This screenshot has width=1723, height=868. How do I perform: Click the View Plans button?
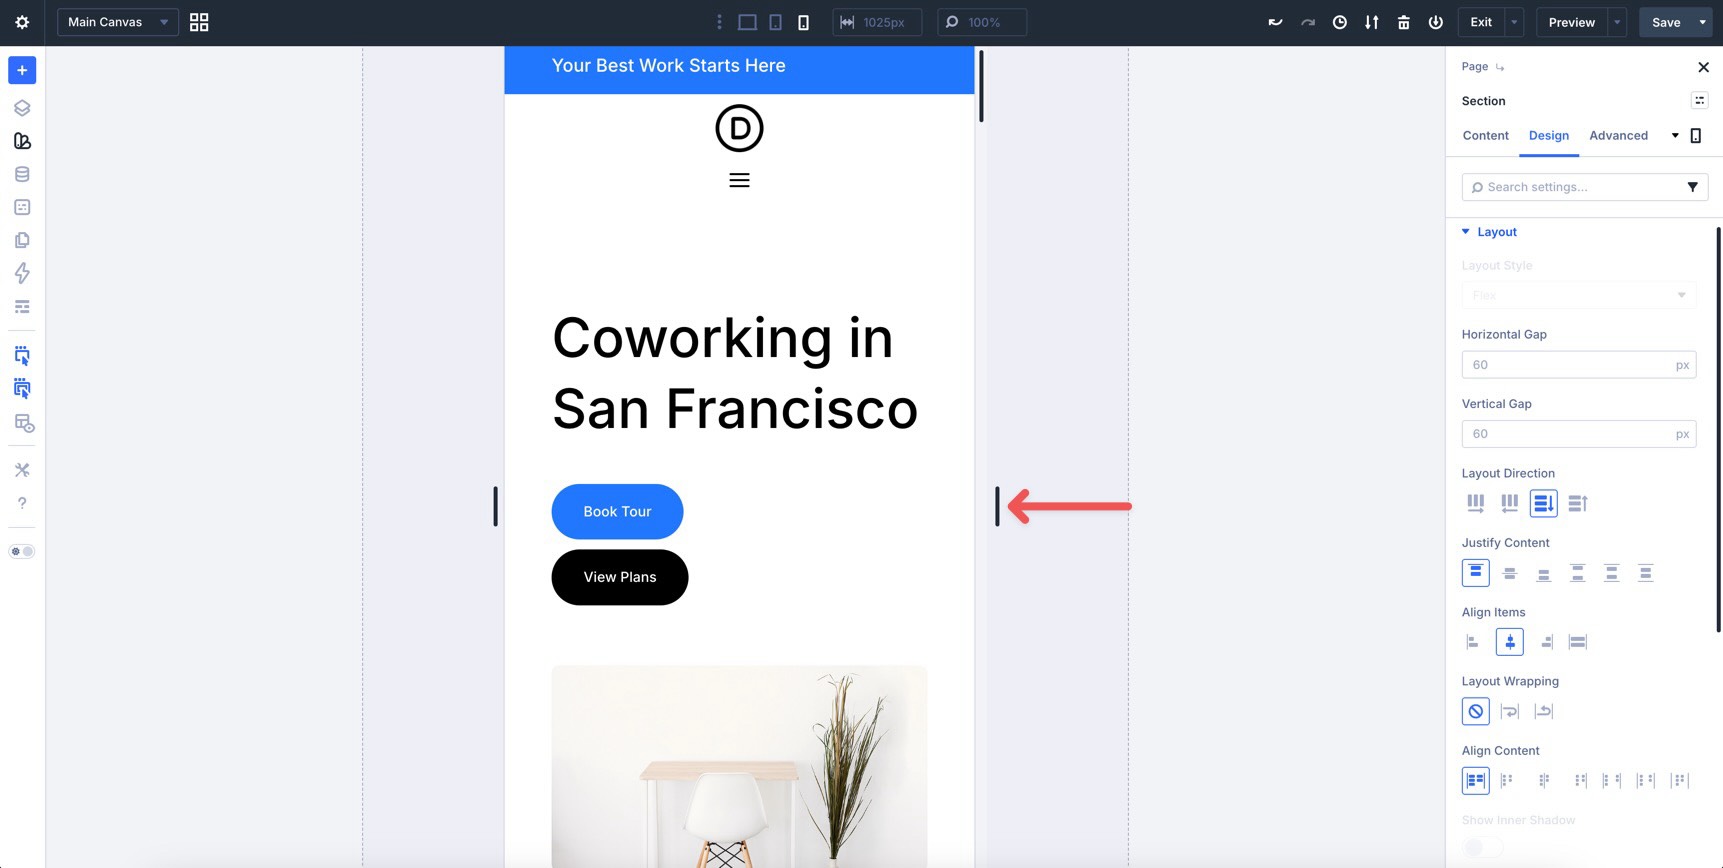coord(620,577)
